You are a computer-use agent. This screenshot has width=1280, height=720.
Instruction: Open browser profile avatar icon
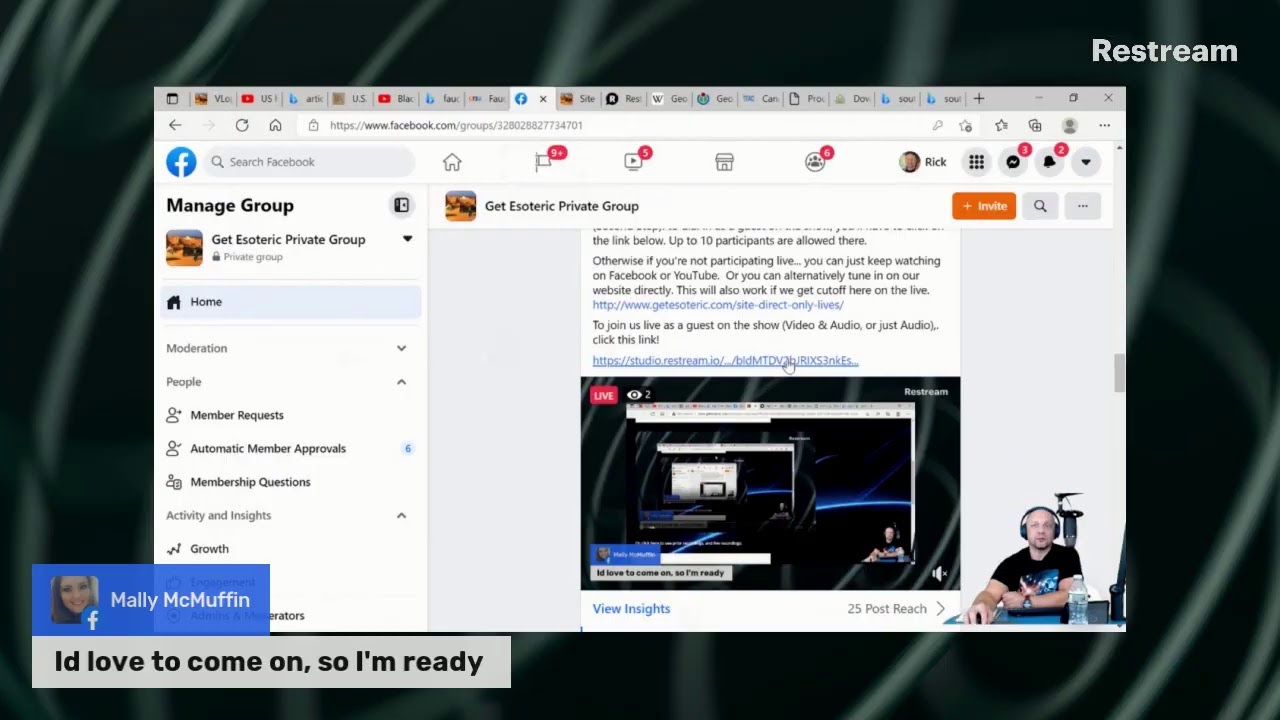click(x=1069, y=125)
